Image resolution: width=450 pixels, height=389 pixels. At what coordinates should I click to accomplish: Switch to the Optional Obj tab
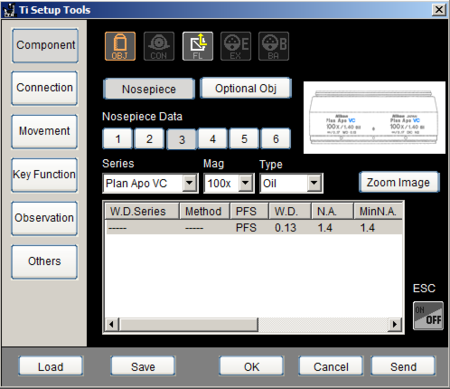(246, 88)
